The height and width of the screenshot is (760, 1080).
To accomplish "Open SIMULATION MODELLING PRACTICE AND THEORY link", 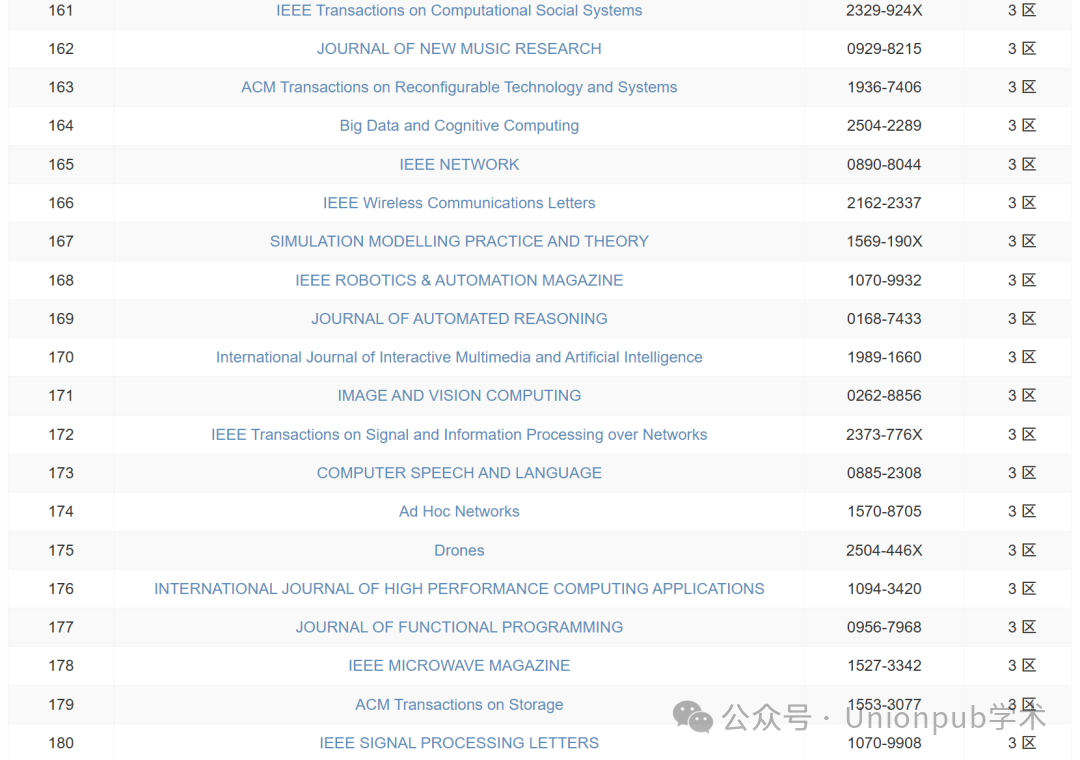I will (x=459, y=242).
